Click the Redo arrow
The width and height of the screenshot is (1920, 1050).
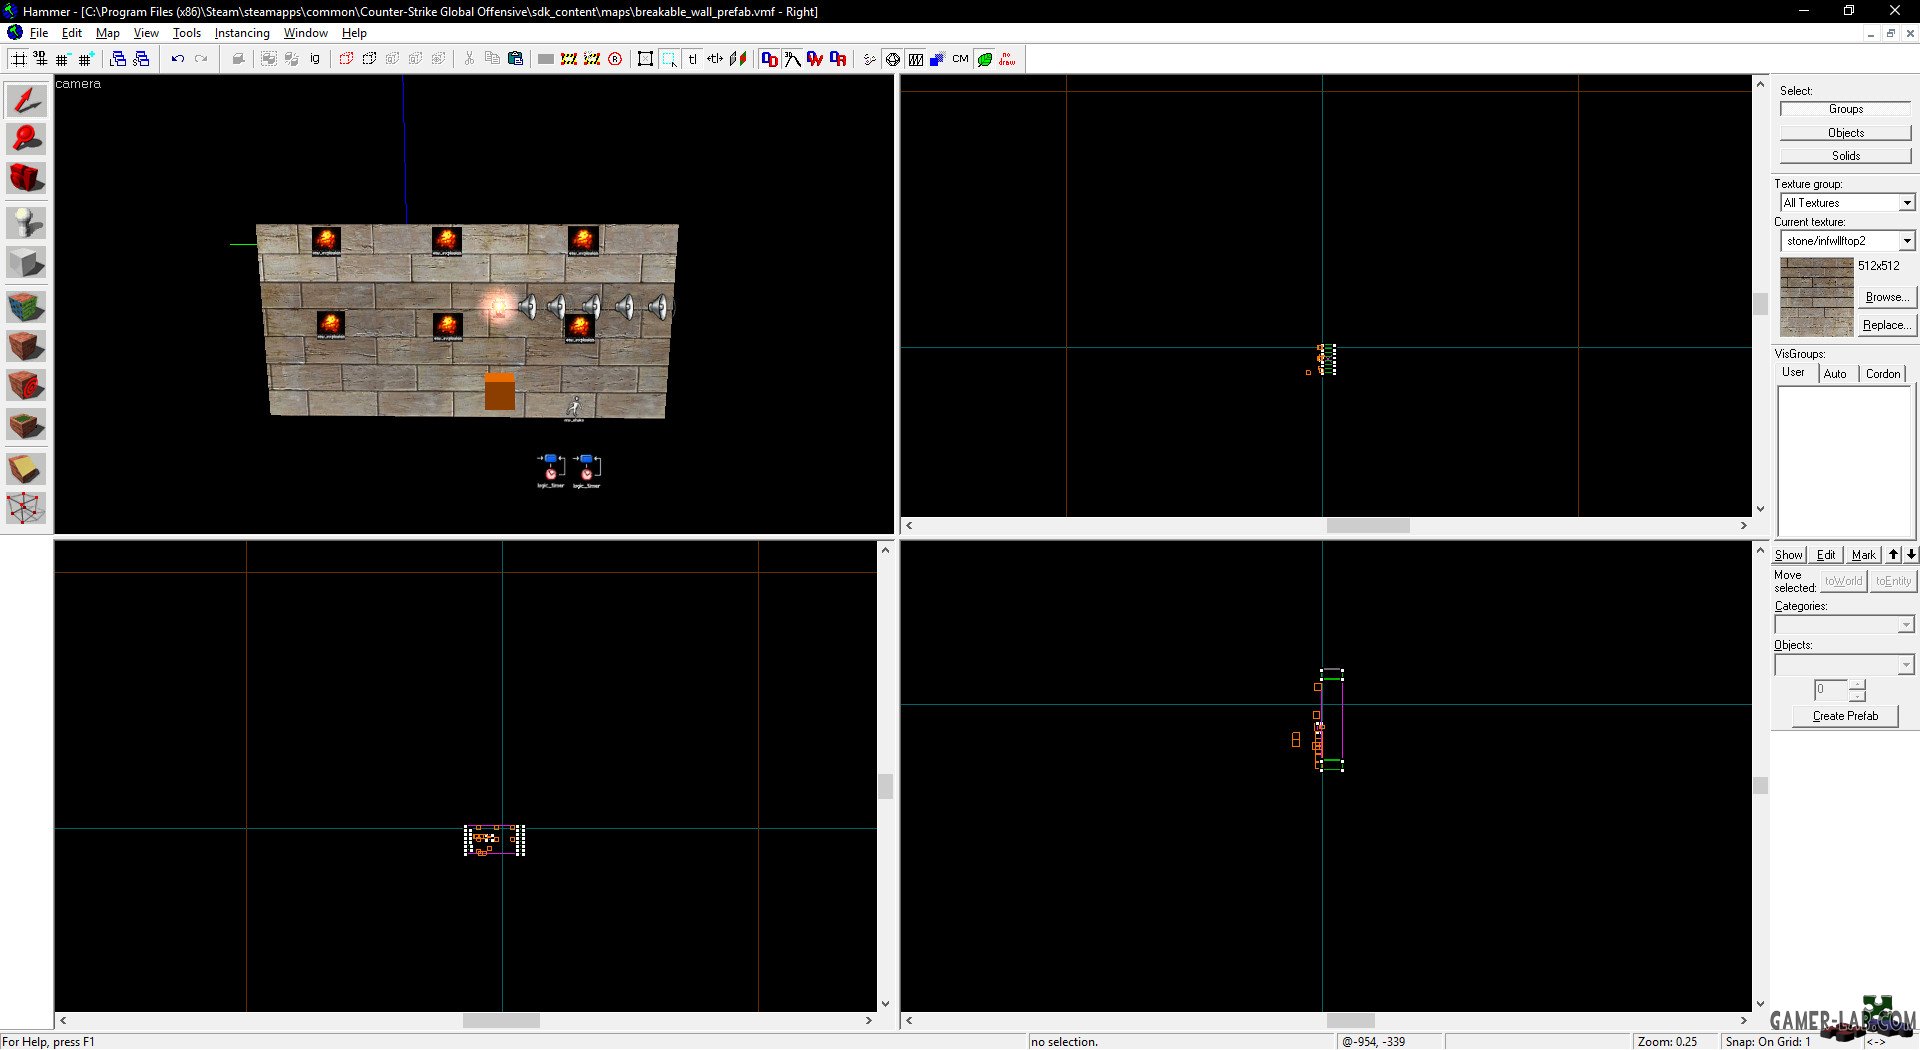coord(201,59)
